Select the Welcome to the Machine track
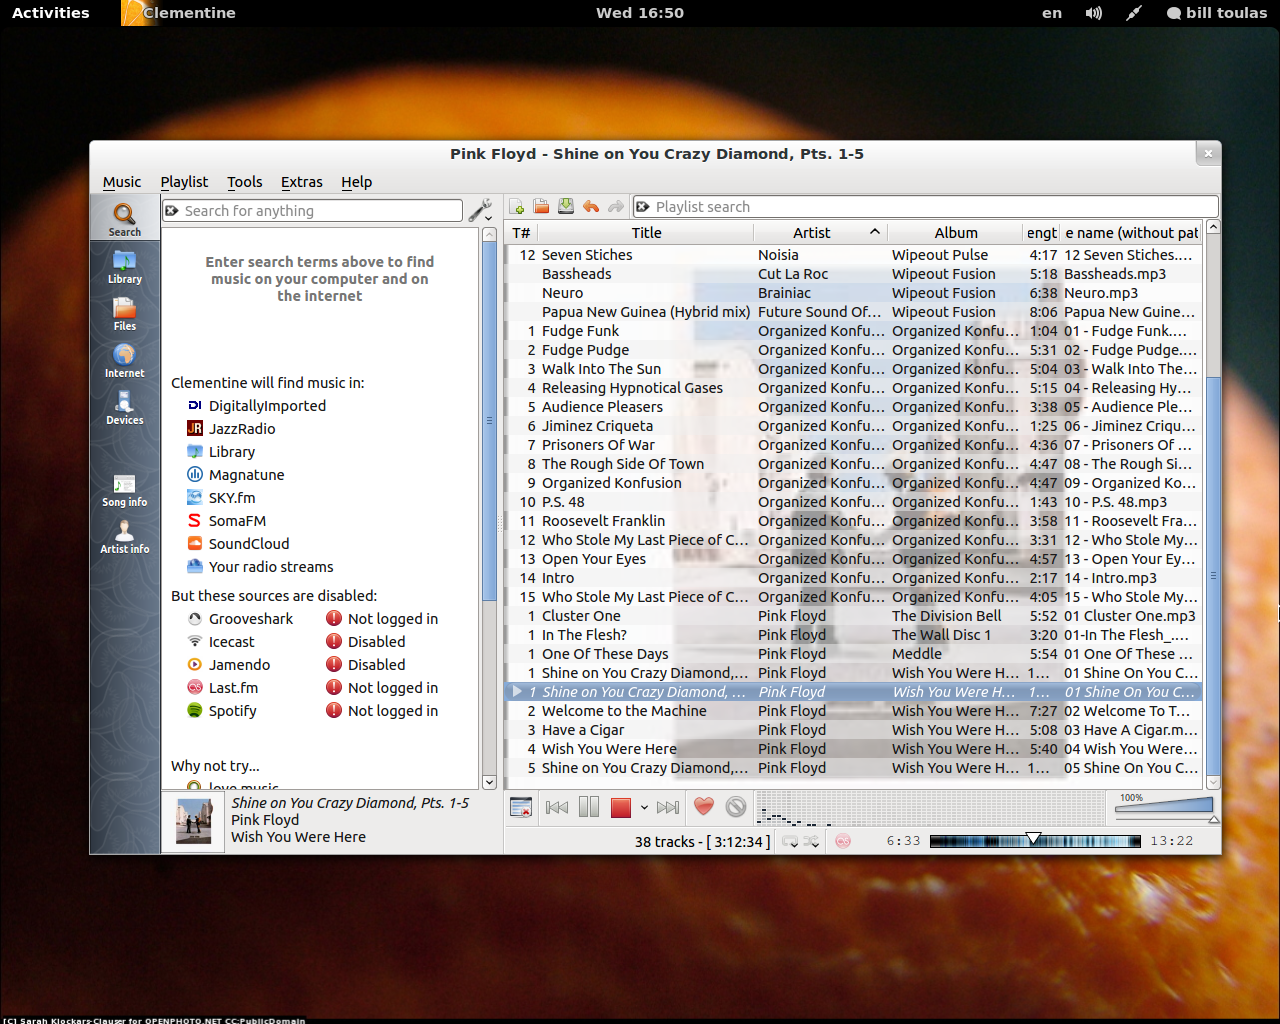Image resolution: width=1280 pixels, height=1024 pixels. (x=853, y=711)
